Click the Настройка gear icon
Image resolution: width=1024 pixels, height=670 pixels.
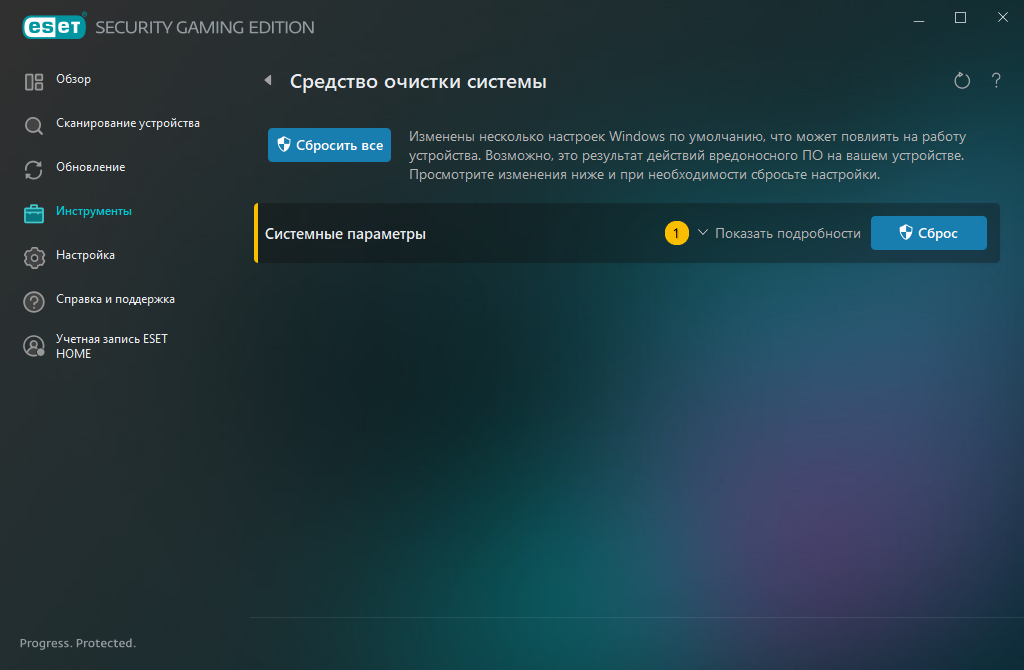34,258
